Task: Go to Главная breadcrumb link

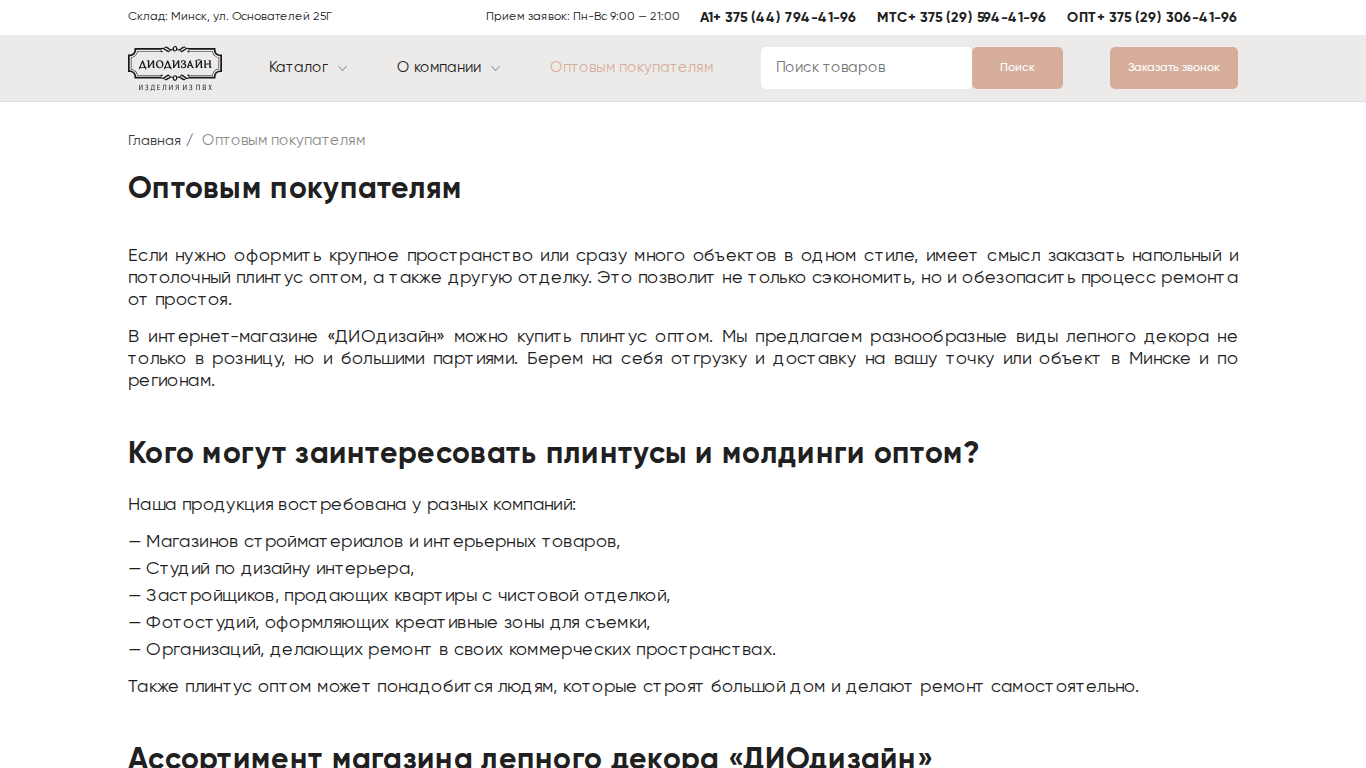Action: 154,140
